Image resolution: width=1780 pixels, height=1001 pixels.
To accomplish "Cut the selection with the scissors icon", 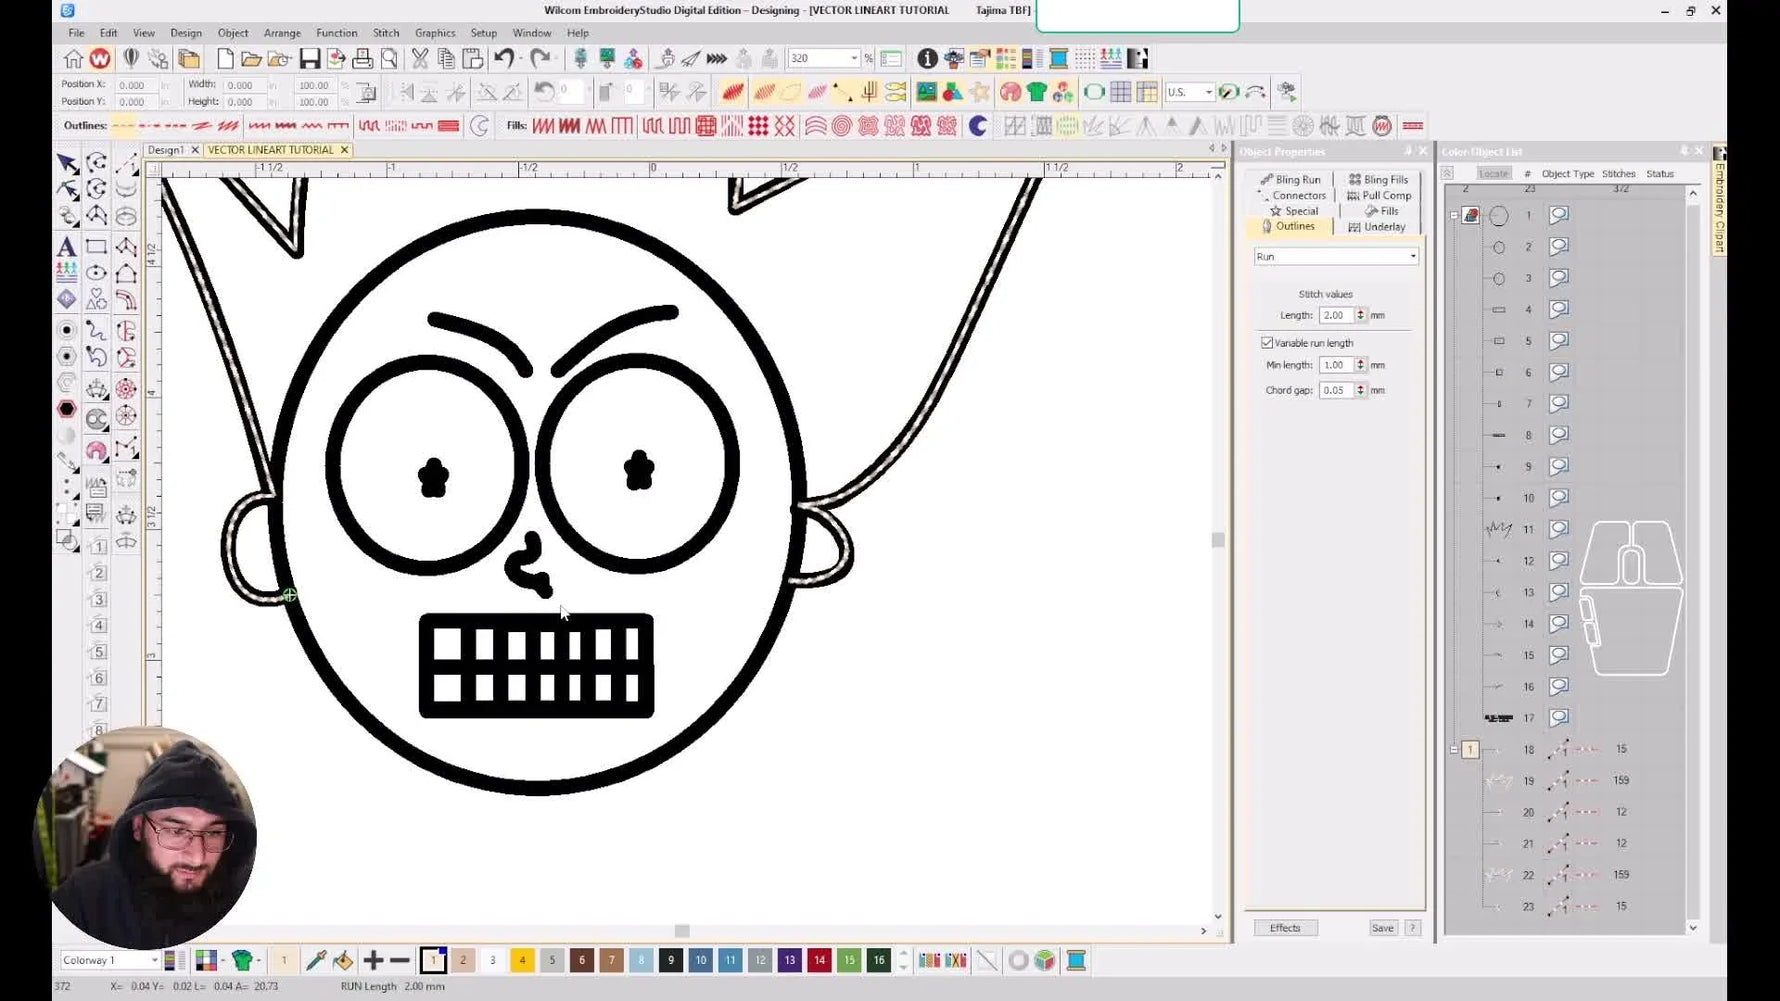I will pos(418,58).
